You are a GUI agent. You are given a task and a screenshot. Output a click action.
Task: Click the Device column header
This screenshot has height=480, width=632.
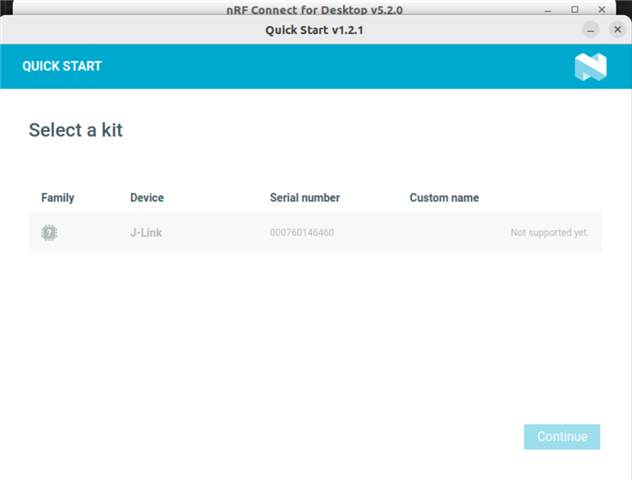(x=147, y=198)
